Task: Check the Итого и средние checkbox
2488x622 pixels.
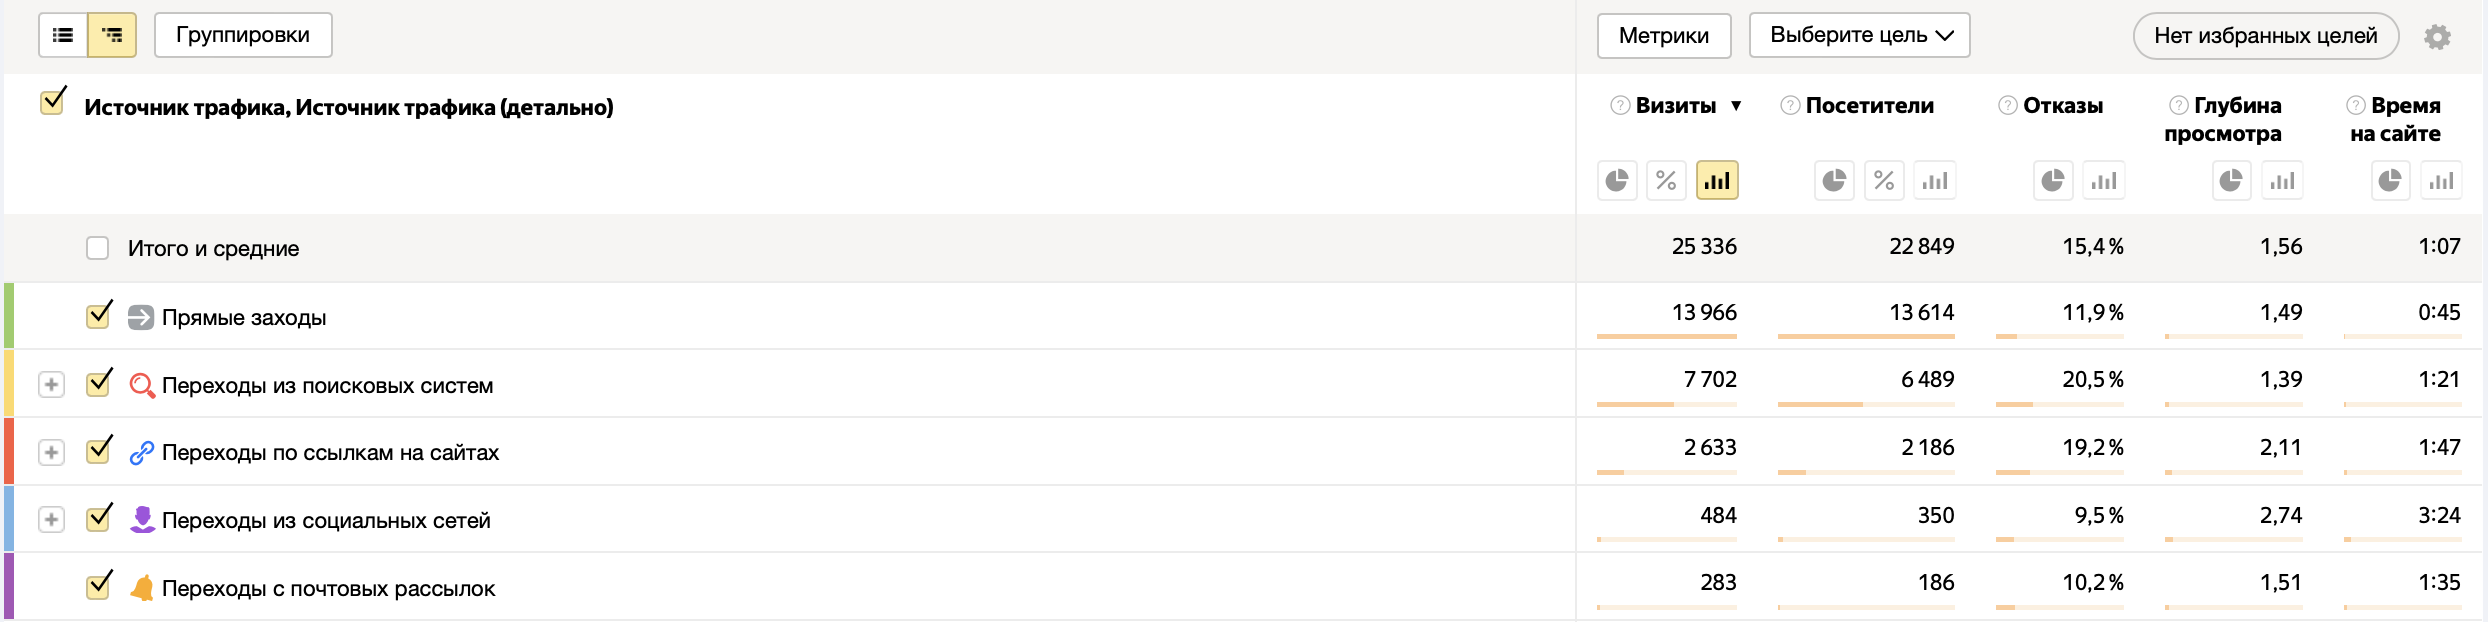Action: coord(97,248)
